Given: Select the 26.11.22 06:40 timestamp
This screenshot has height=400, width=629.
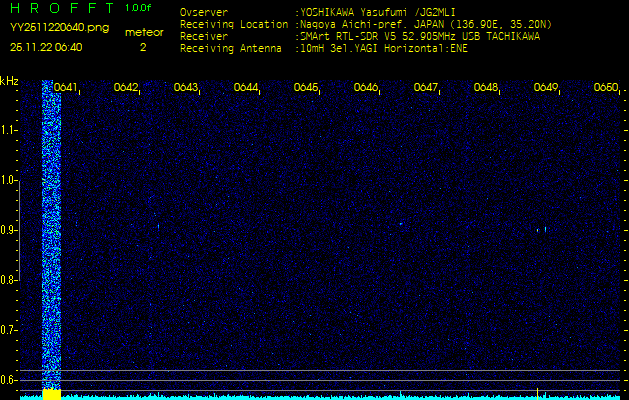Looking at the screenshot, I should point(46,47).
